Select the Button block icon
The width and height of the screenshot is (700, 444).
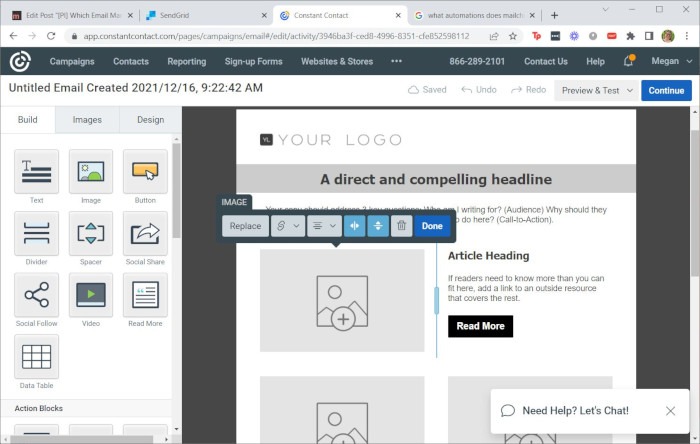pyautogui.click(x=145, y=171)
